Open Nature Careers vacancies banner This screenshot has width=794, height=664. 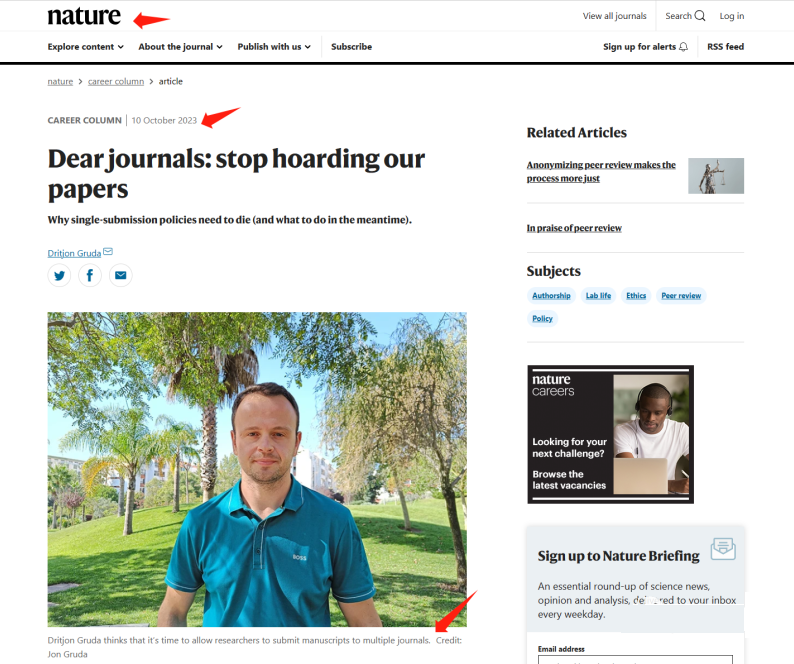pos(611,435)
